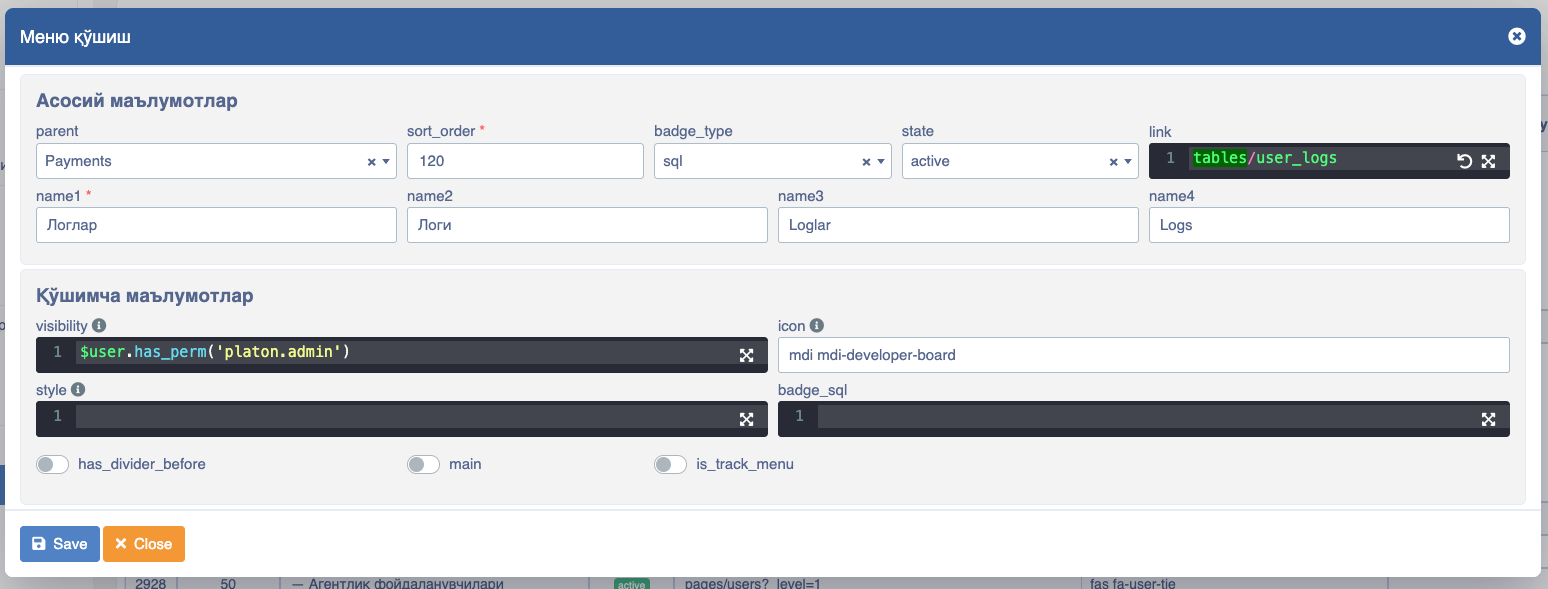Toggle has_divider_before switch
This screenshot has width=1548, height=589.
pos(52,464)
